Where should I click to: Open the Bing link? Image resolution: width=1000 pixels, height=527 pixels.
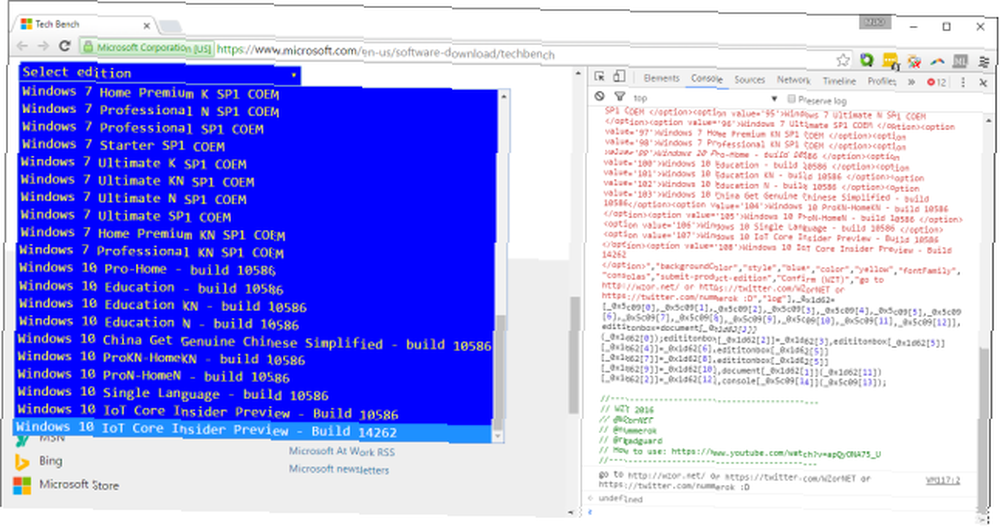(50, 461)
